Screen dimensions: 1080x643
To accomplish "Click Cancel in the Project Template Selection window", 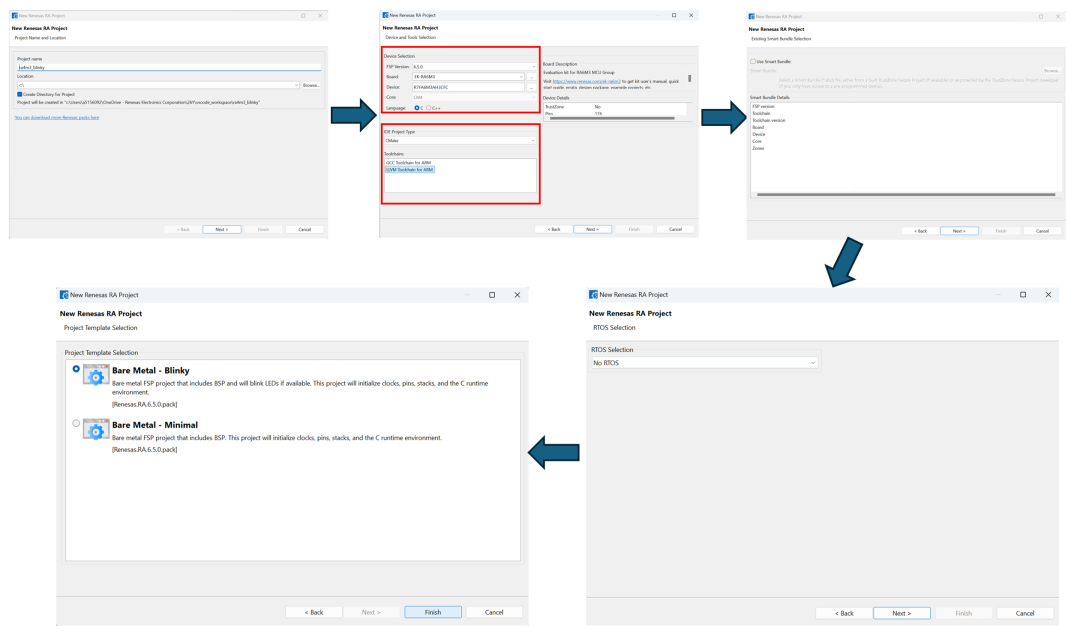I will 494,612.
